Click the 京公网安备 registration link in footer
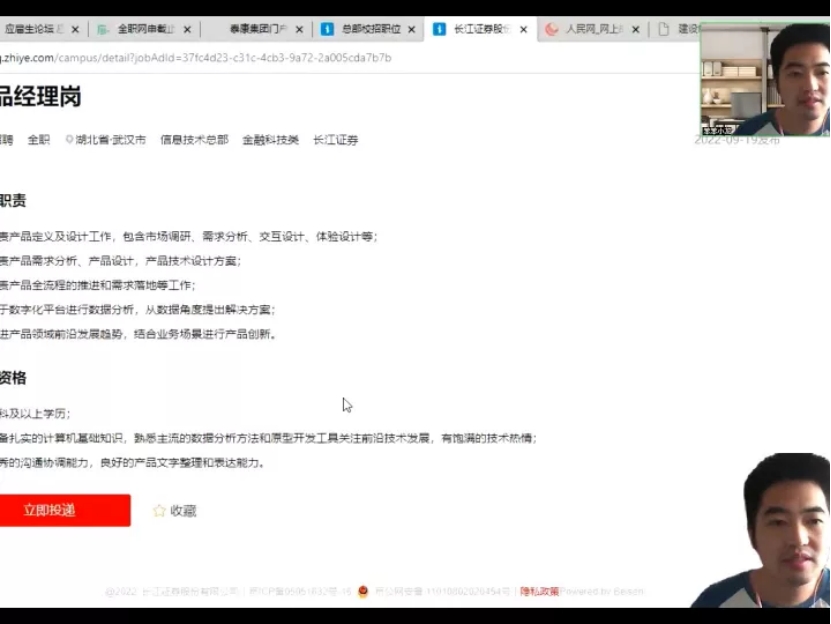This screenshot has width=831, height=624. pyautogui.click(x=441, y=592)
